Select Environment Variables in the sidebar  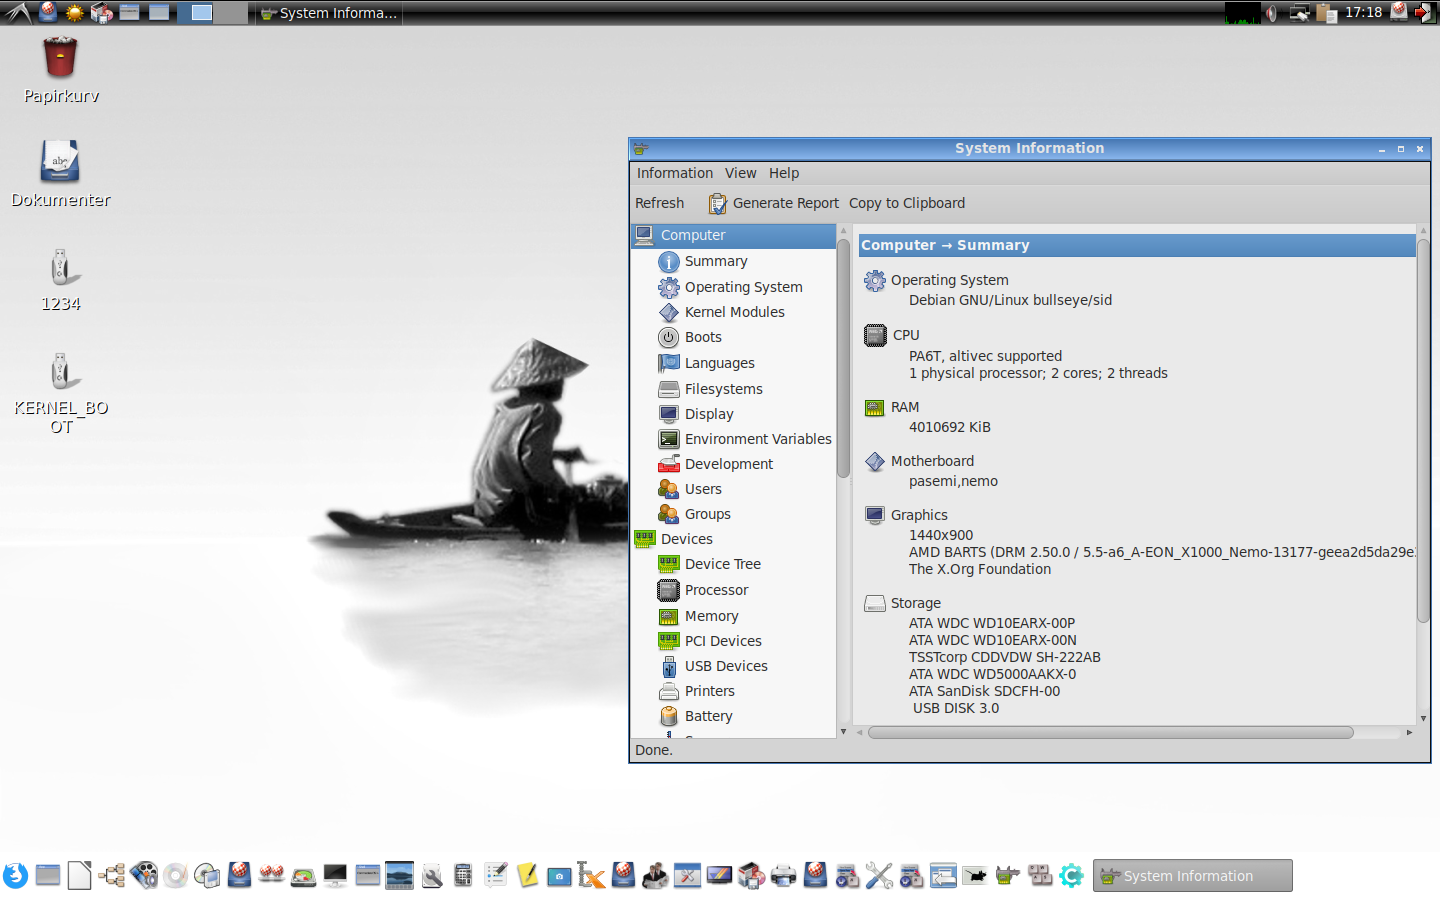click(x=757, y=440)
